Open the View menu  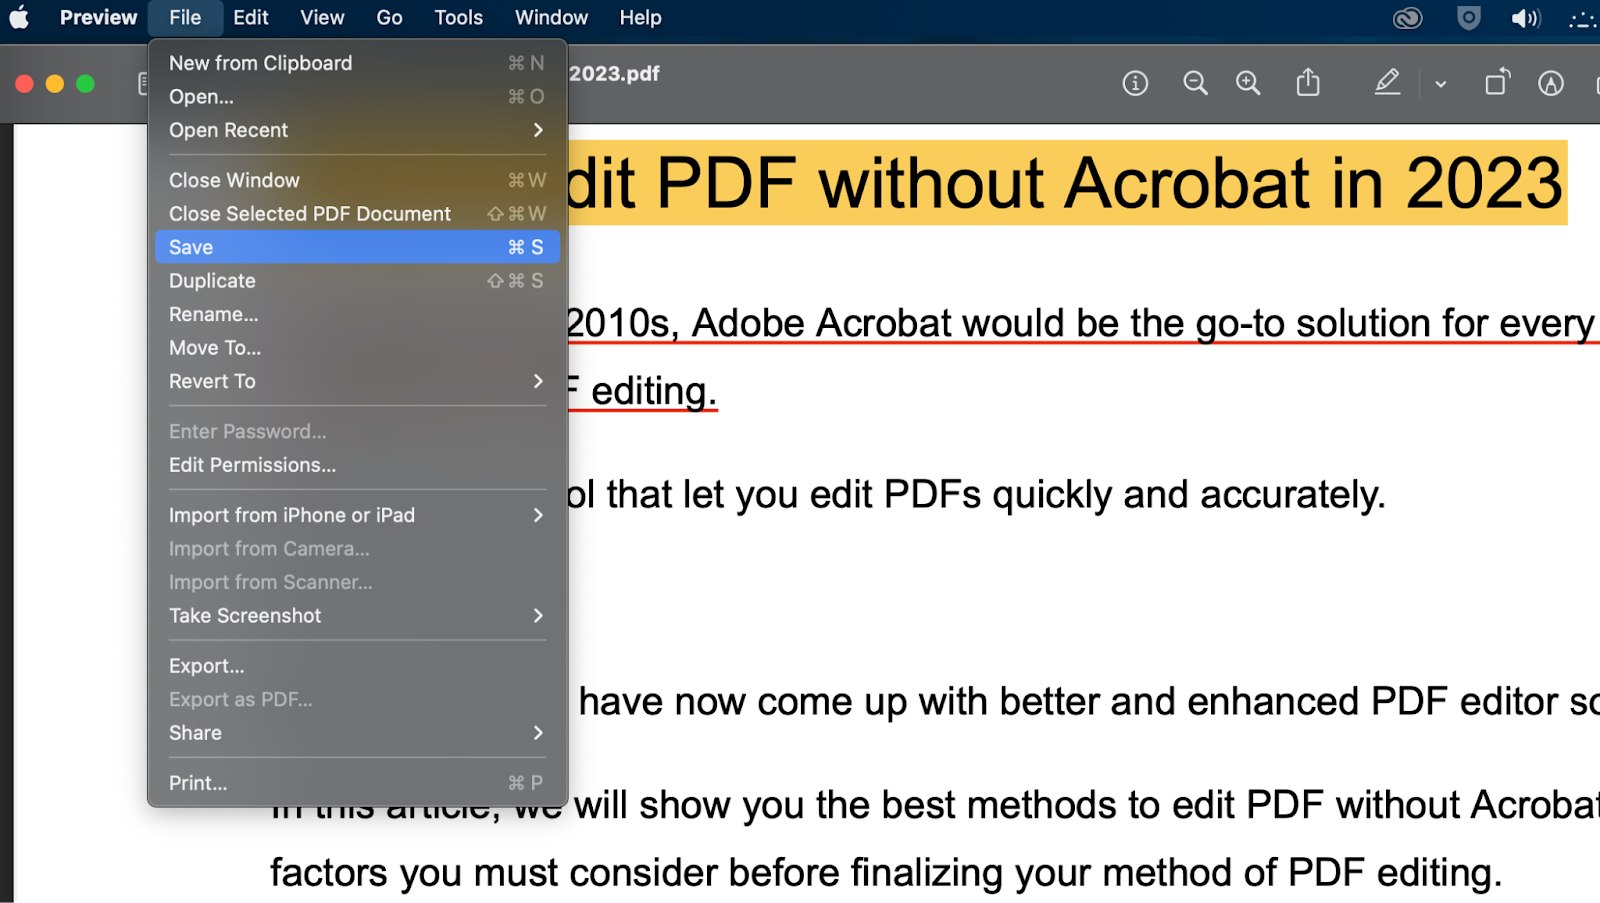pos(321,17)
